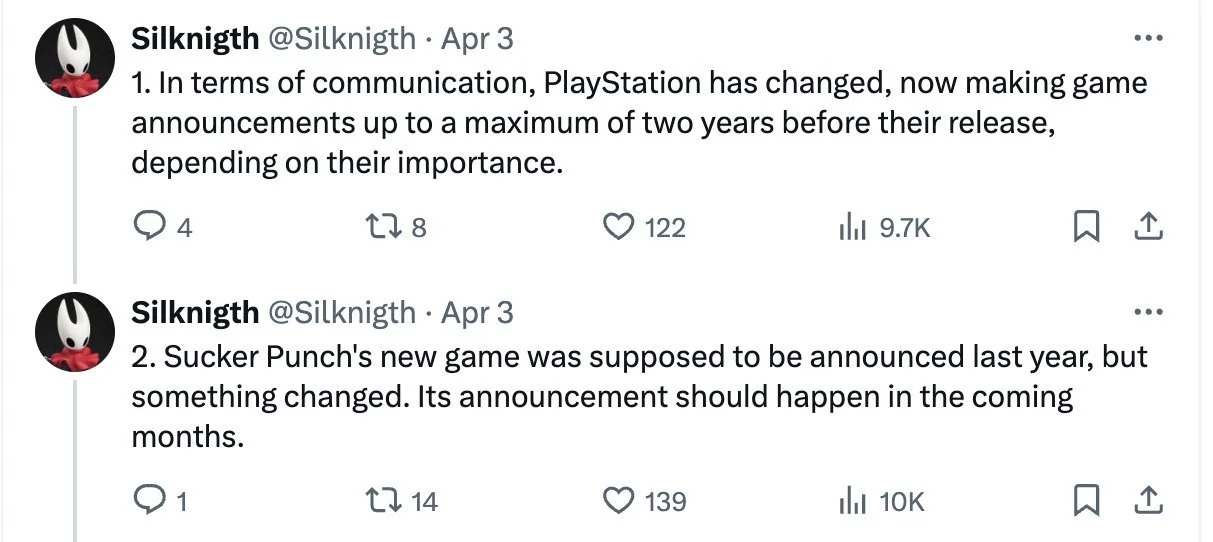
Task: Open the @Silknigth handle on second tweet
Action: click(x=342, y=312)
